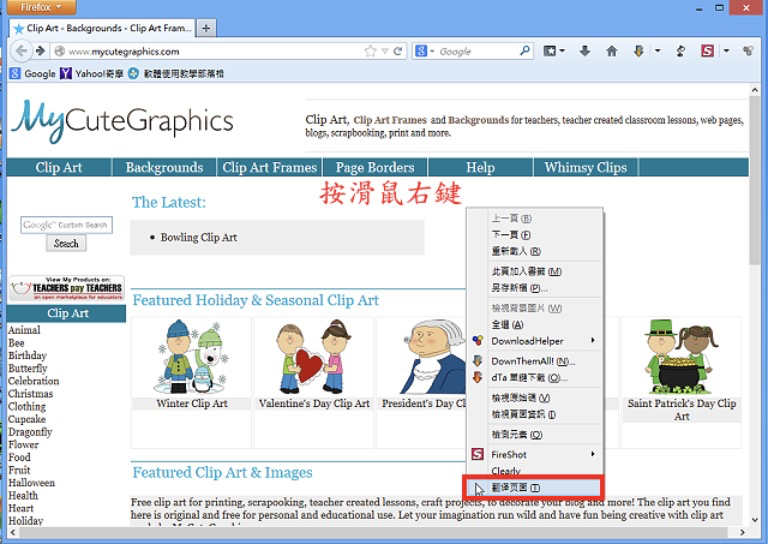
Task: Open the Firefox application menu button
Action: coord(42,7)
